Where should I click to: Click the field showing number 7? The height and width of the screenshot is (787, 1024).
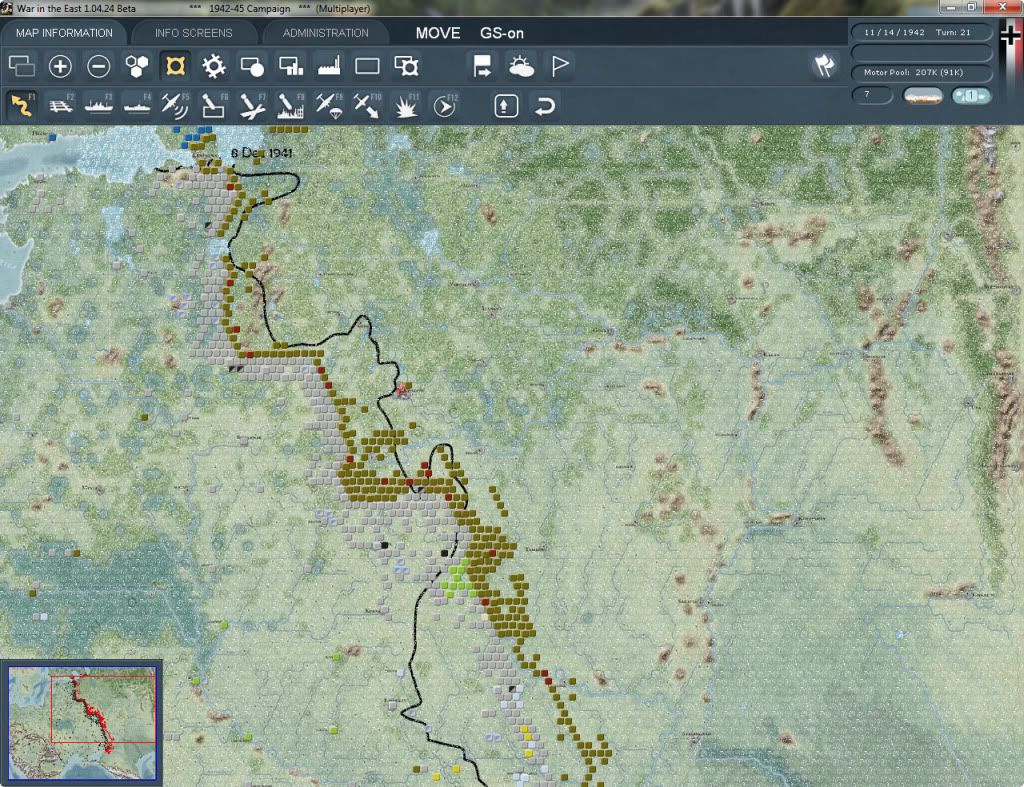click(872, 95)
